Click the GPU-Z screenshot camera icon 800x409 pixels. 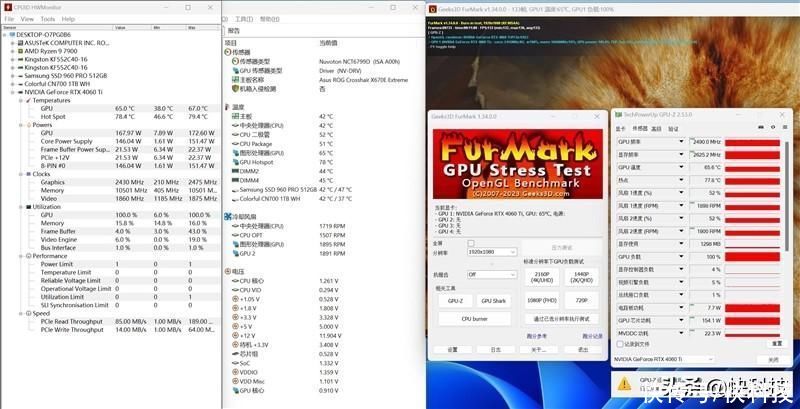(x=761, y=127)
